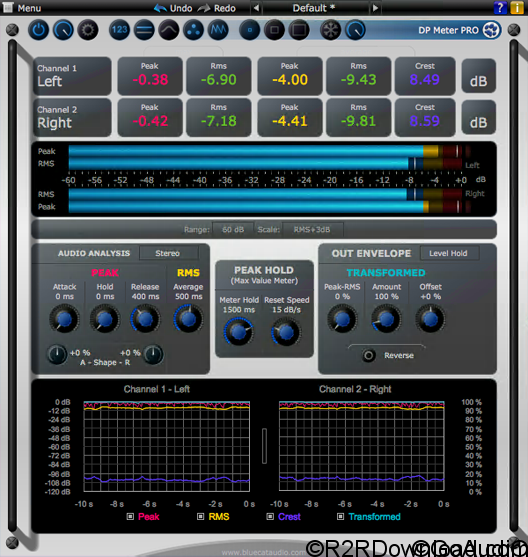
Task: Click the Peak-RMS mix knob
Action: click(x=342, y=319)
